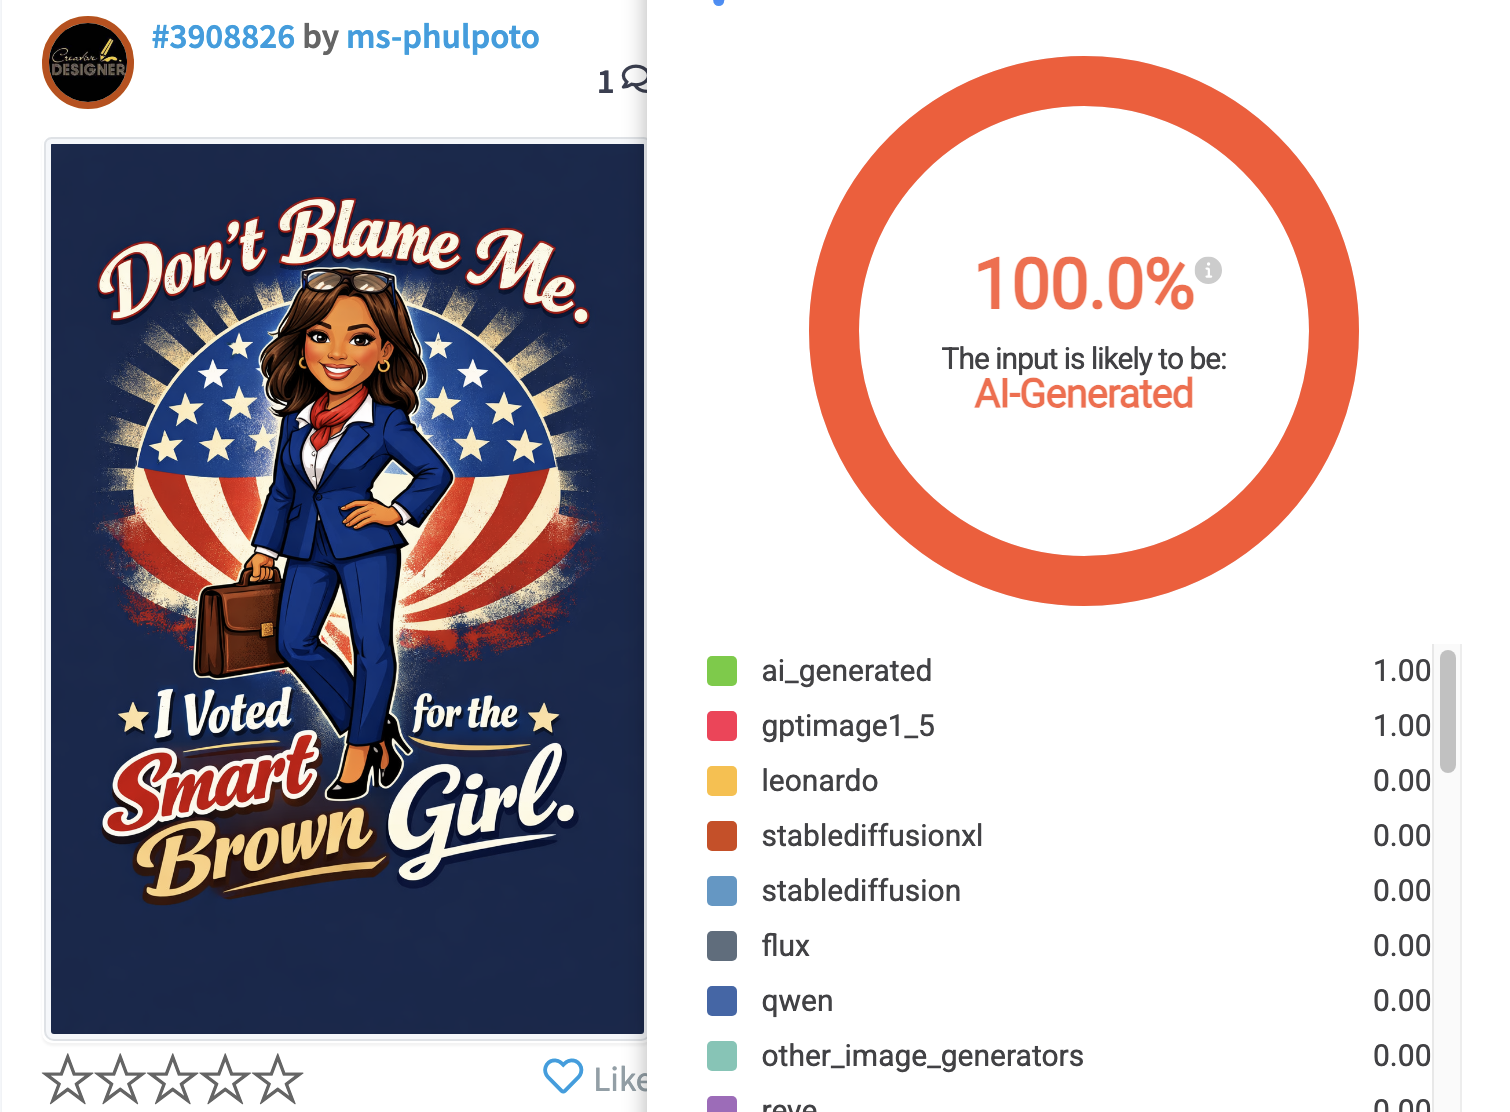Click the green ai_generated color swatch
This screenshot has width=1510, height=1112.
(722, 671)
